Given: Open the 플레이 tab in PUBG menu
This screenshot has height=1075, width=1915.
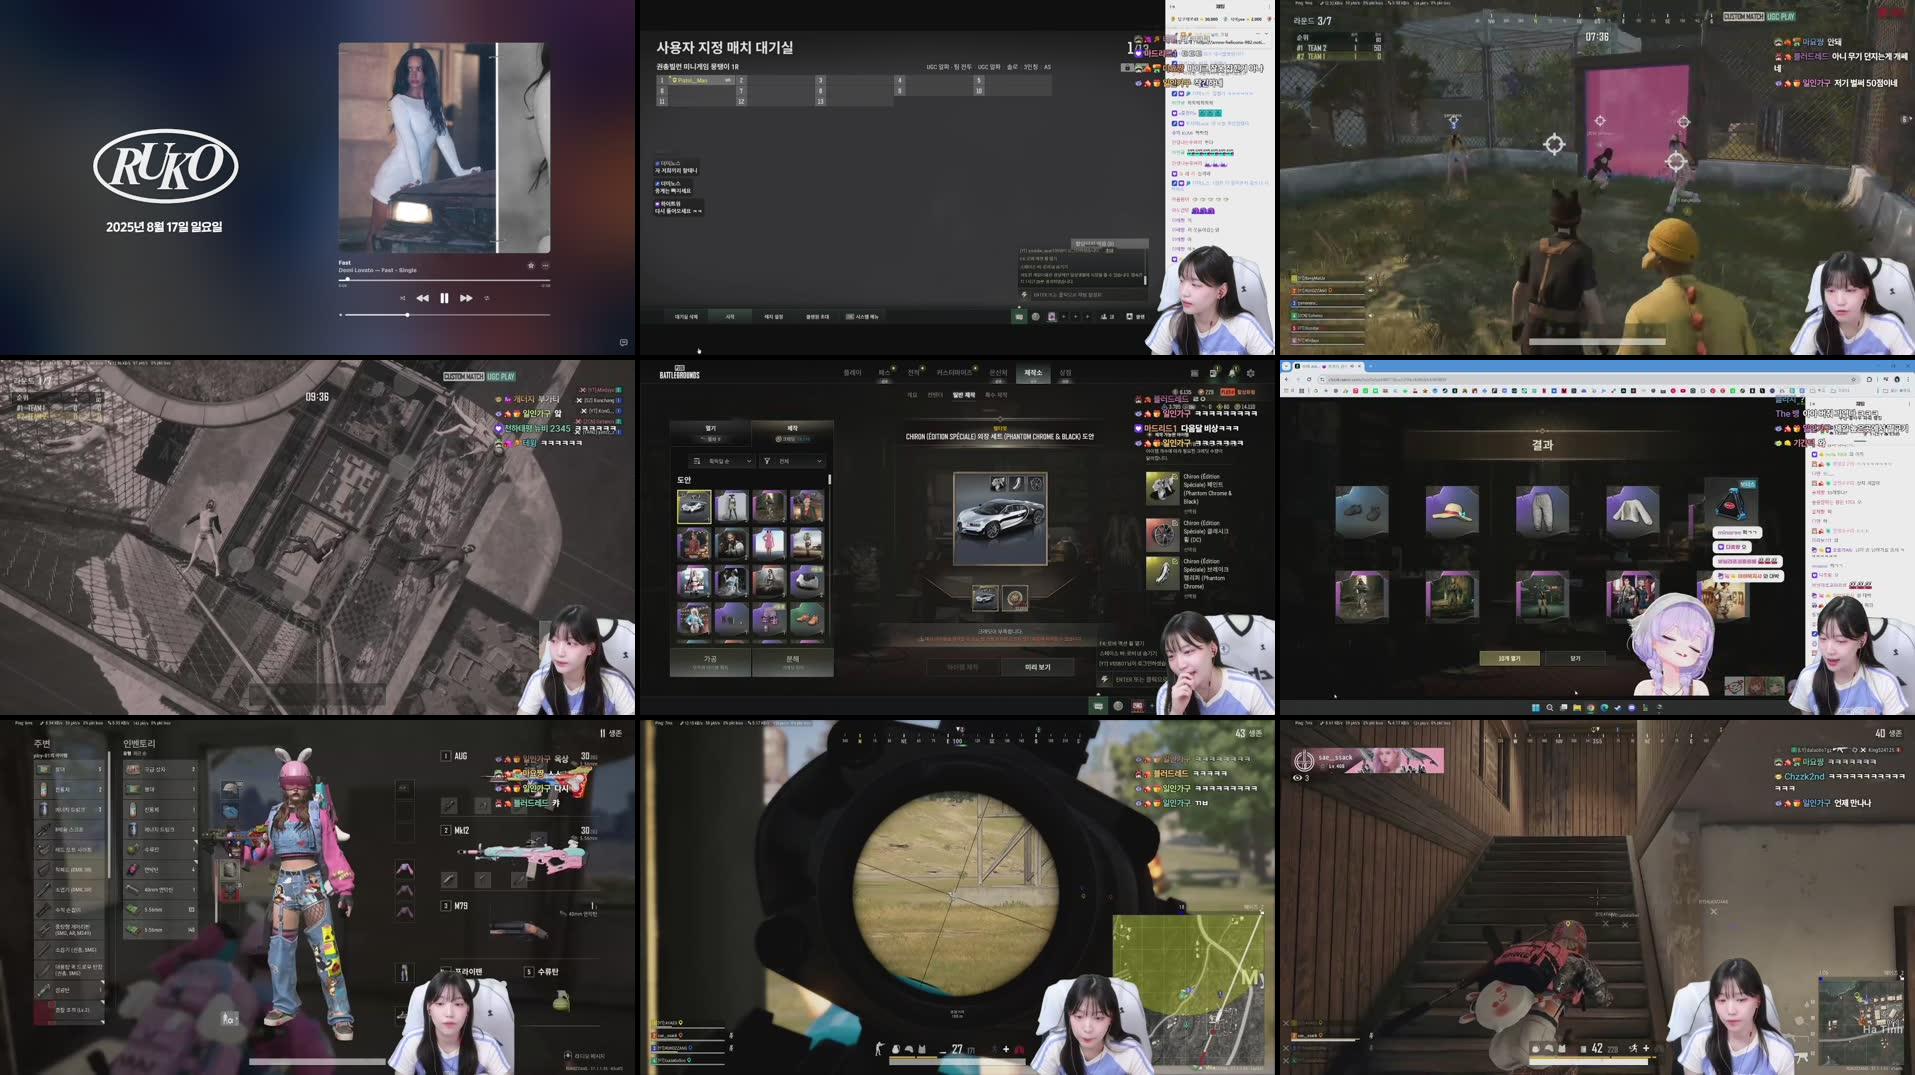Looking at the screenshot, I should [x=852, y=373].
